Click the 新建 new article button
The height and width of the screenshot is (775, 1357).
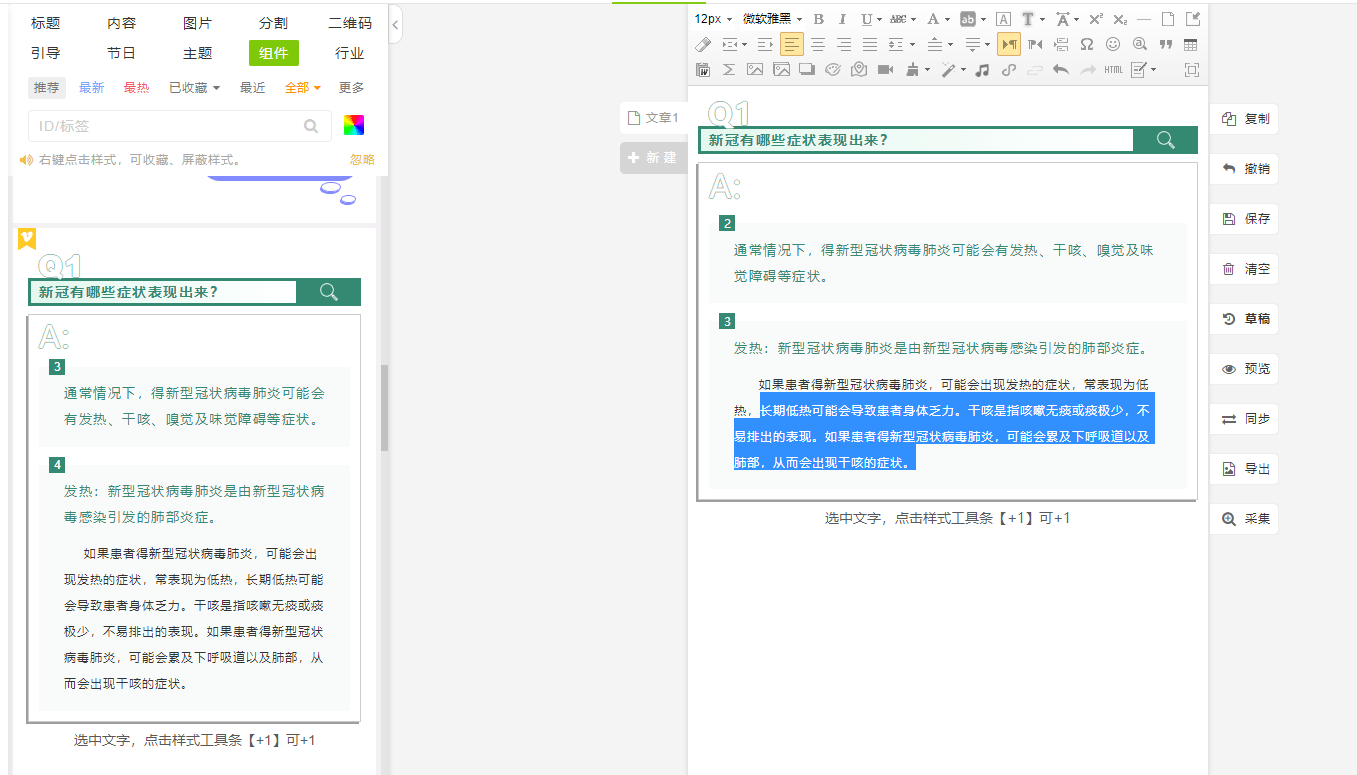tap(653, 158)
